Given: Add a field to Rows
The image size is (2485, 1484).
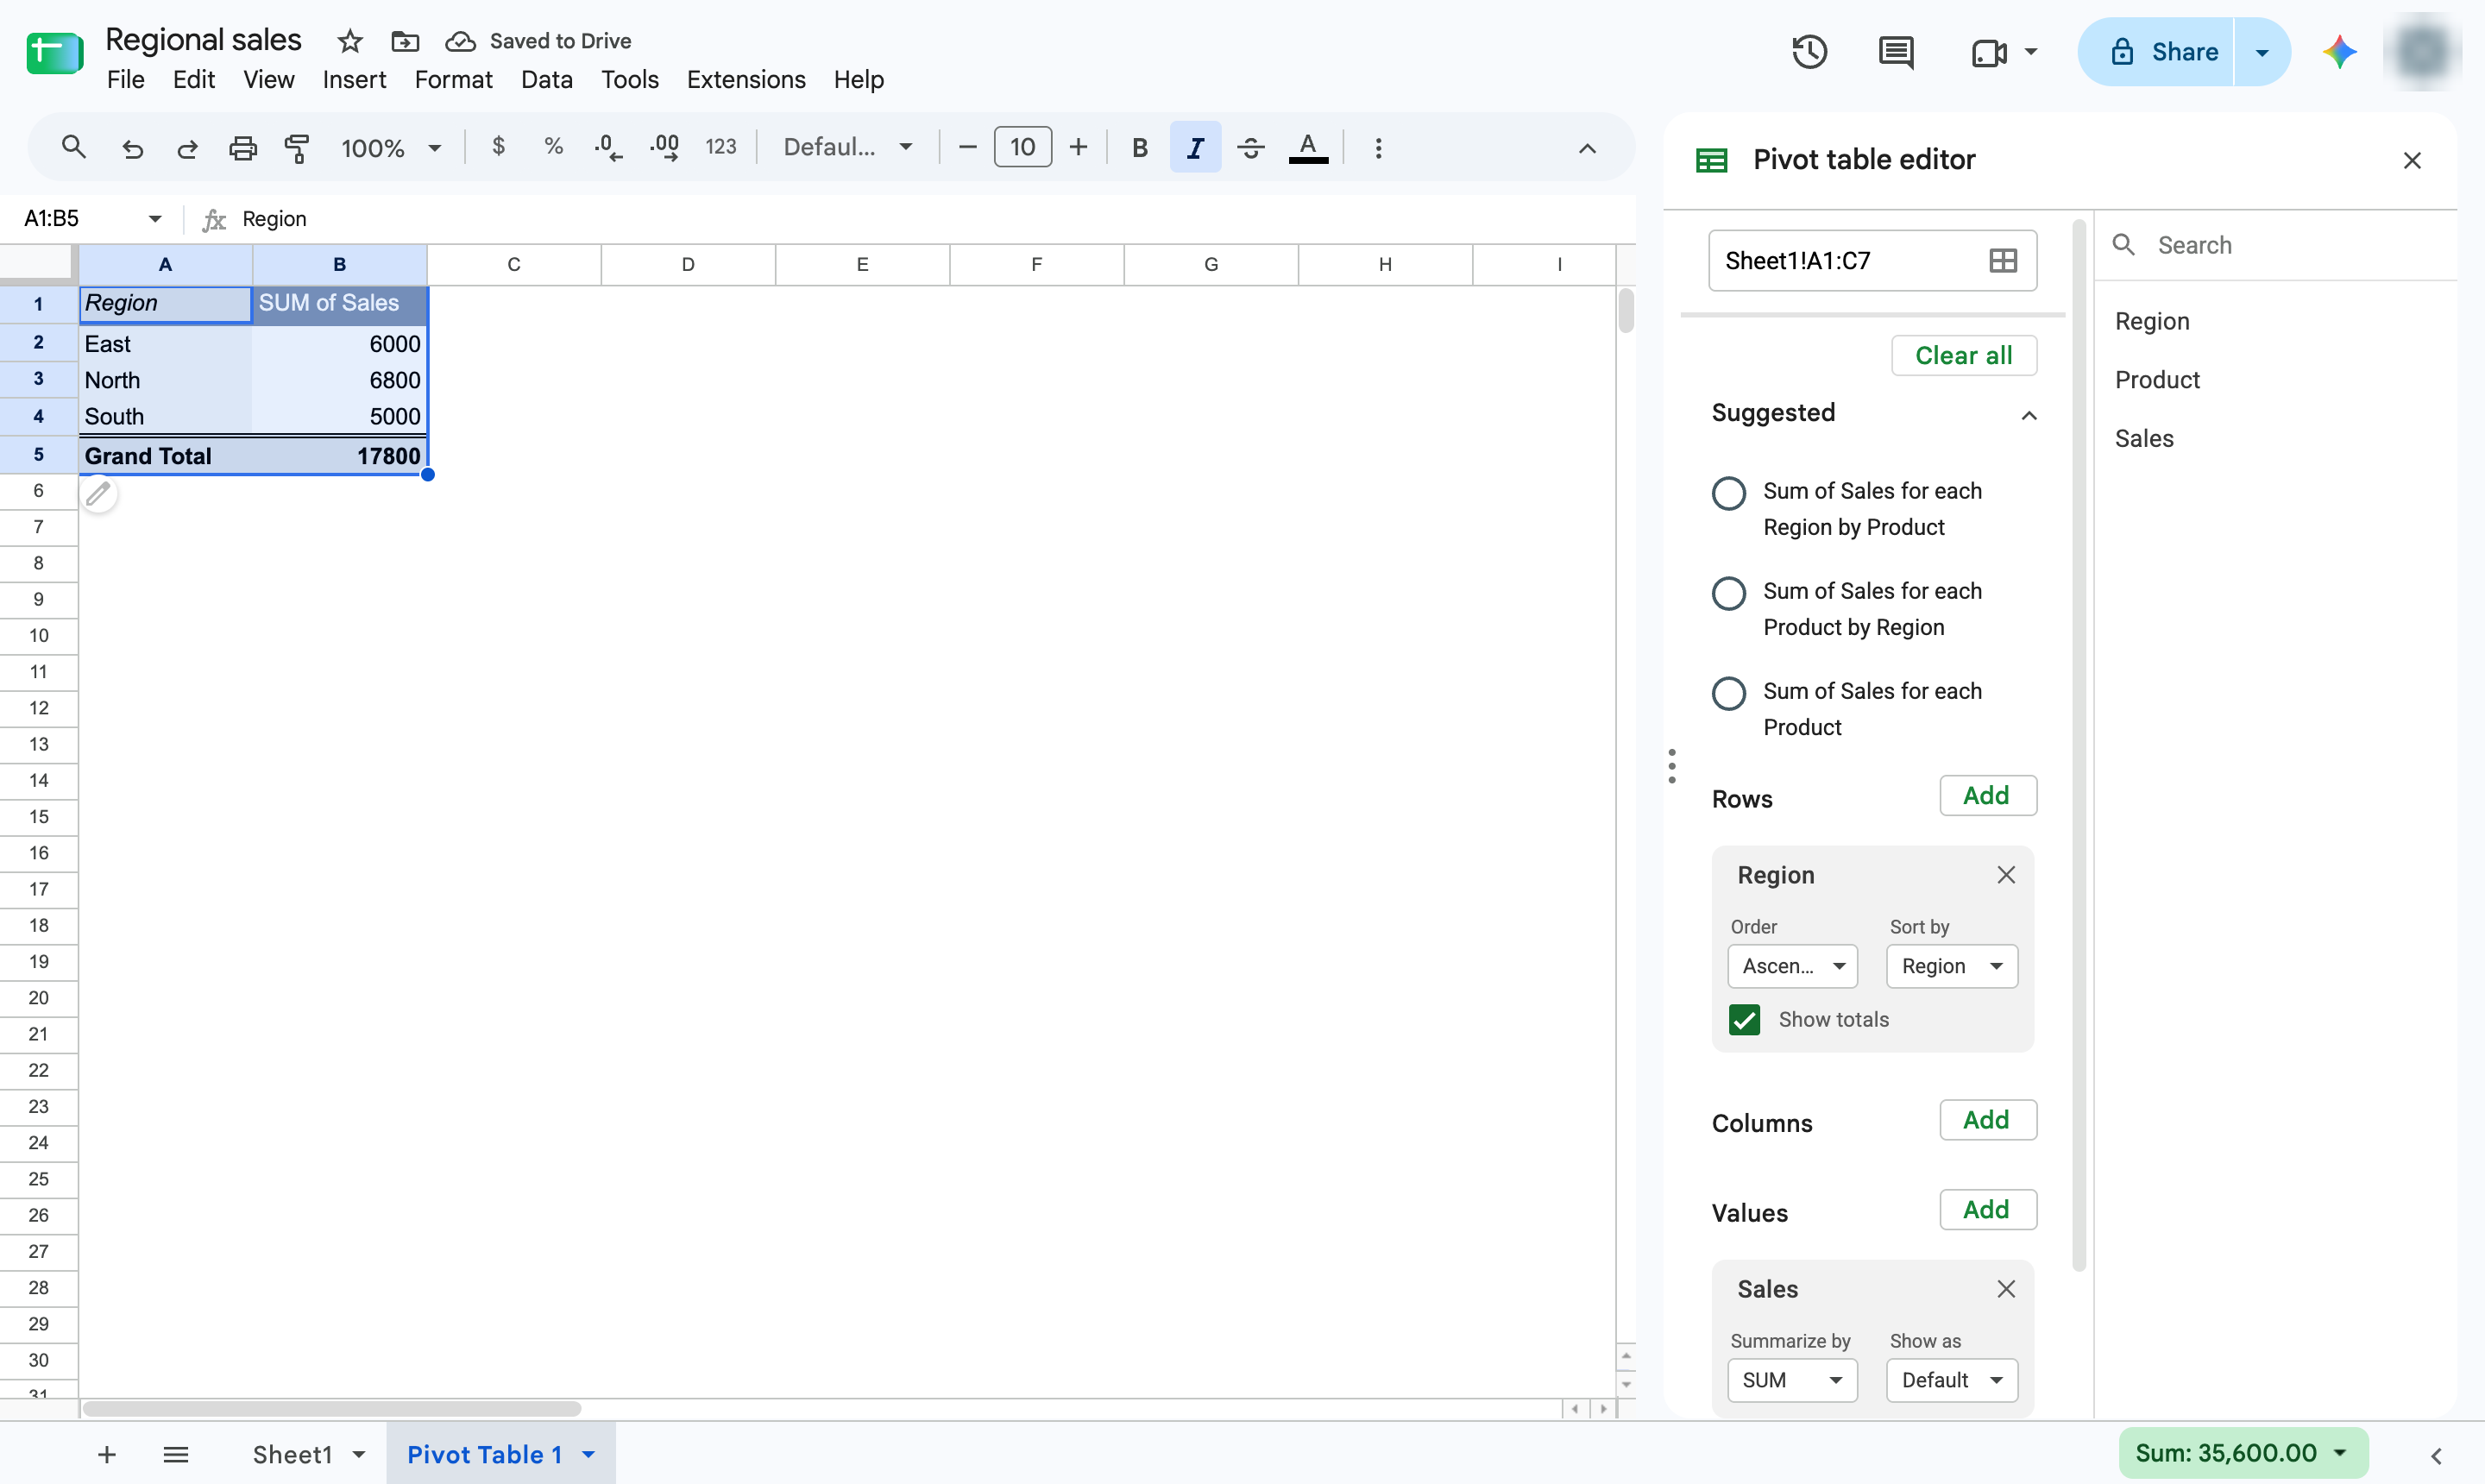Looking at the screenshot, I should coord(1987,795).
